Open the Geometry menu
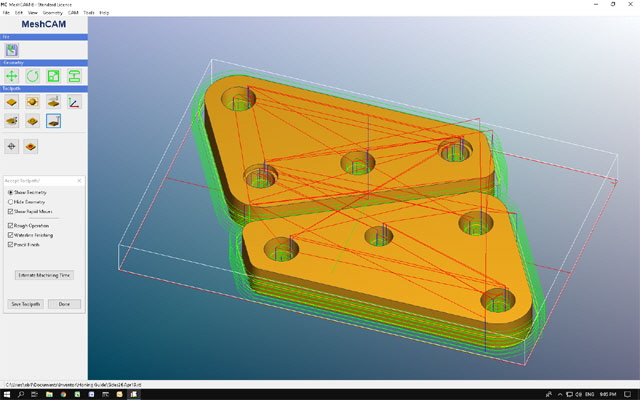The height and width of the screenshot is (400, 640). (53, 13)
